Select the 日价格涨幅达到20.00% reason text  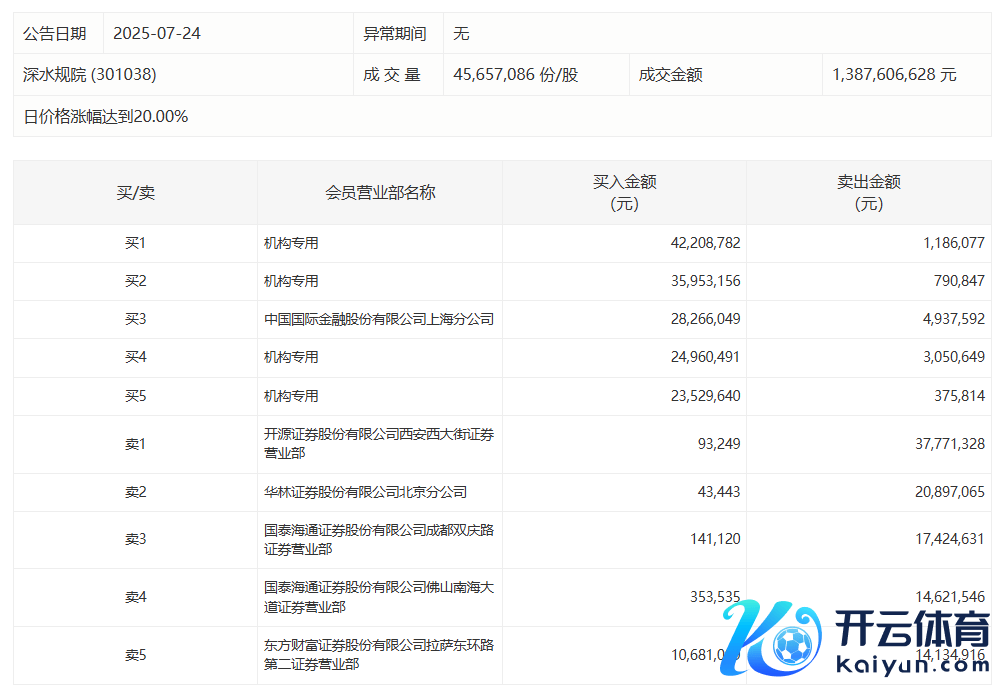pyautogui.click(x=106, y=116)
